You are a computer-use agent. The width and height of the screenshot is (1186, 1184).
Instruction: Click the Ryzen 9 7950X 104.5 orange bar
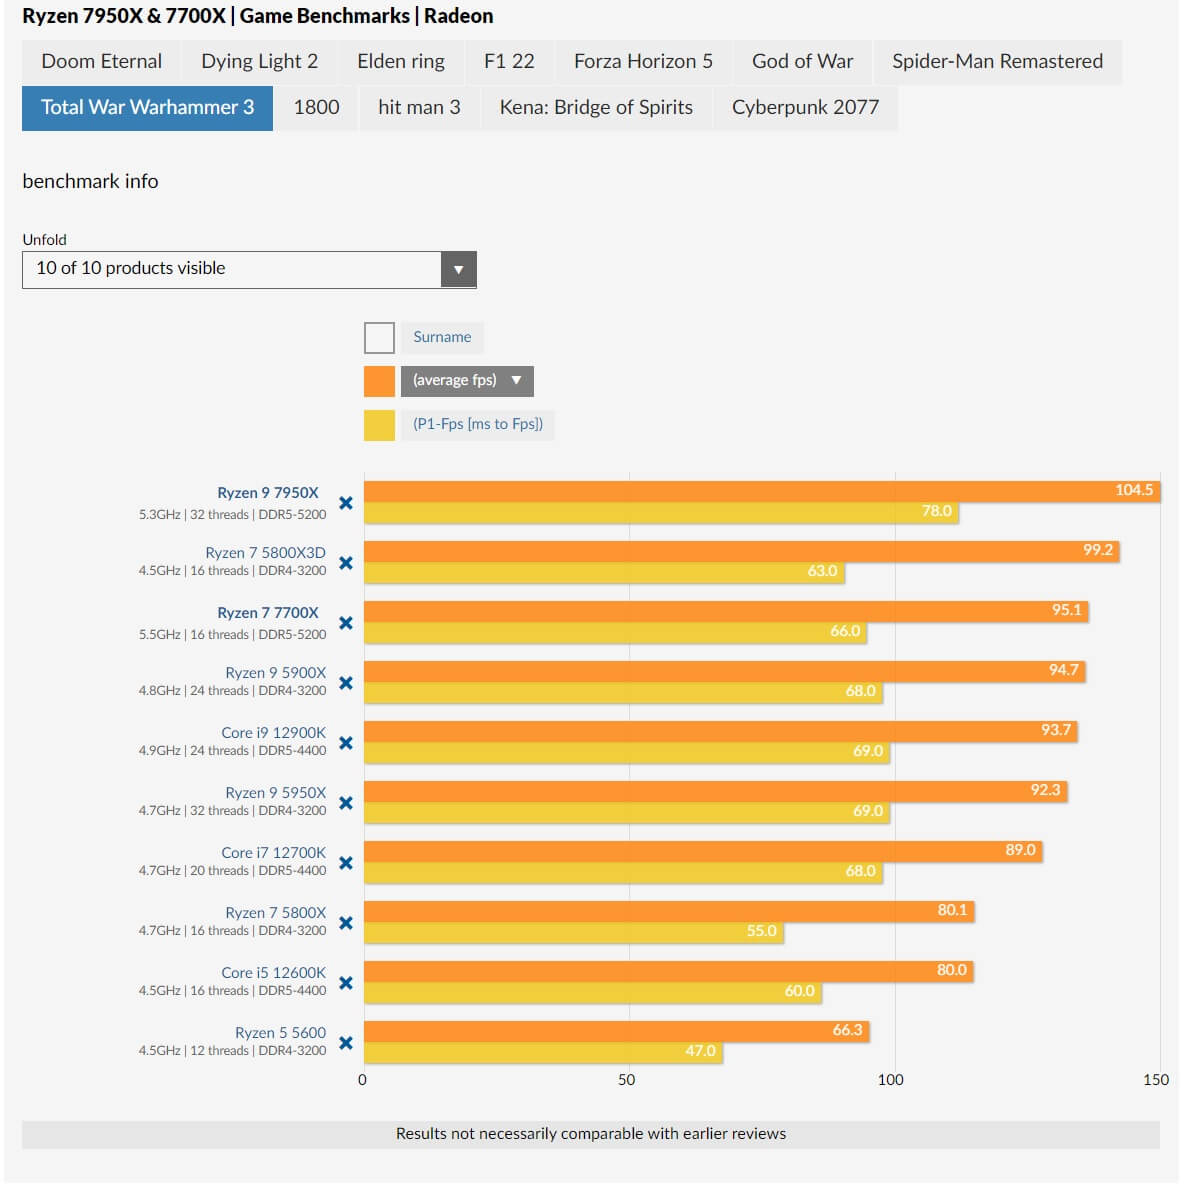(760, 491)
